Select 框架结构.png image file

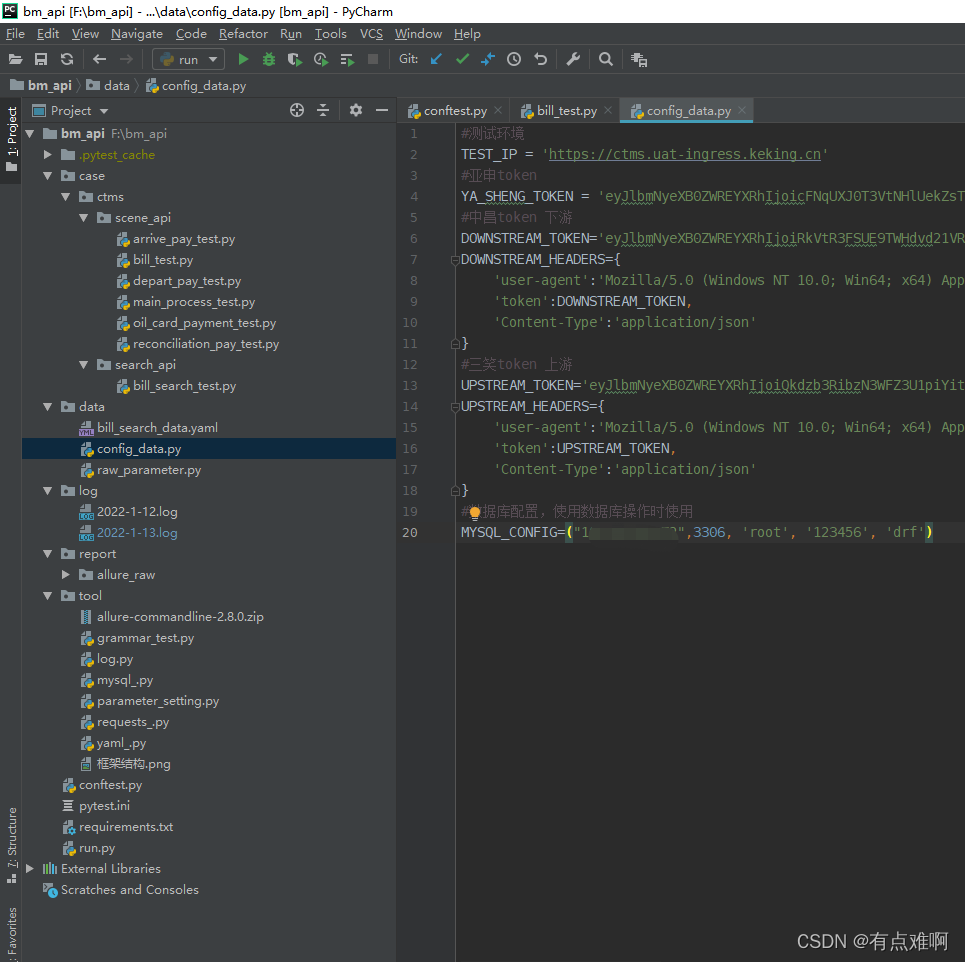click(134, 764)
